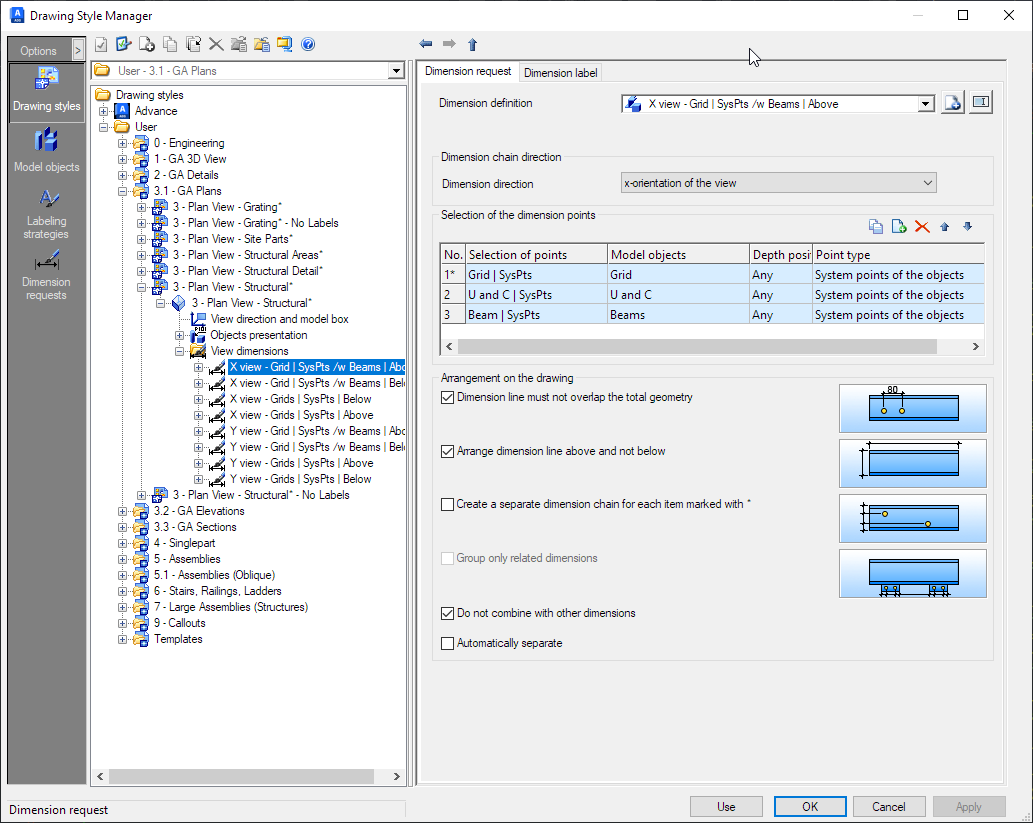This screenshot has width=1033, height=823.
Task: Enable Create a separate dimension chain checkbox
Action: pyautogui.click(x=447, y=504)
